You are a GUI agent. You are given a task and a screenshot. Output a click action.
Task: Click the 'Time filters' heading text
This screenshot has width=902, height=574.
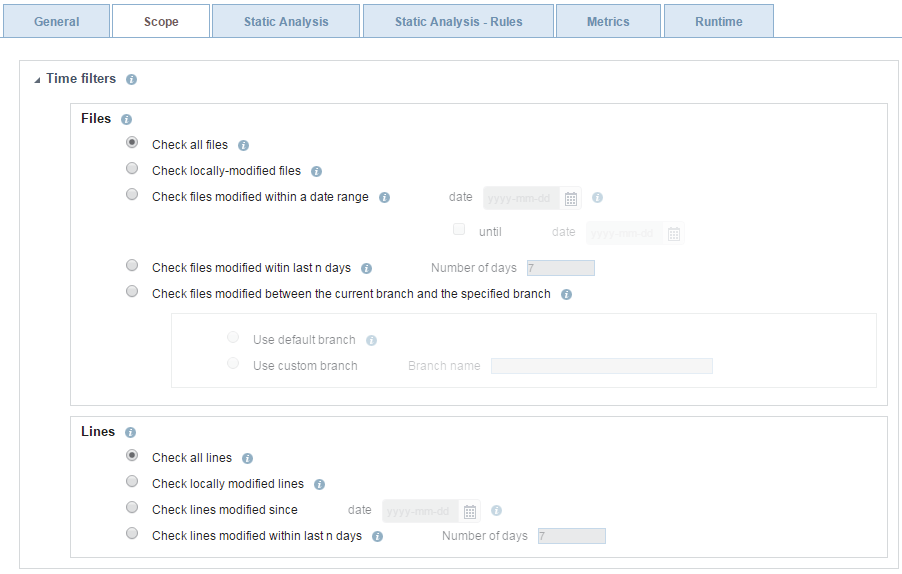pos(81,79)
